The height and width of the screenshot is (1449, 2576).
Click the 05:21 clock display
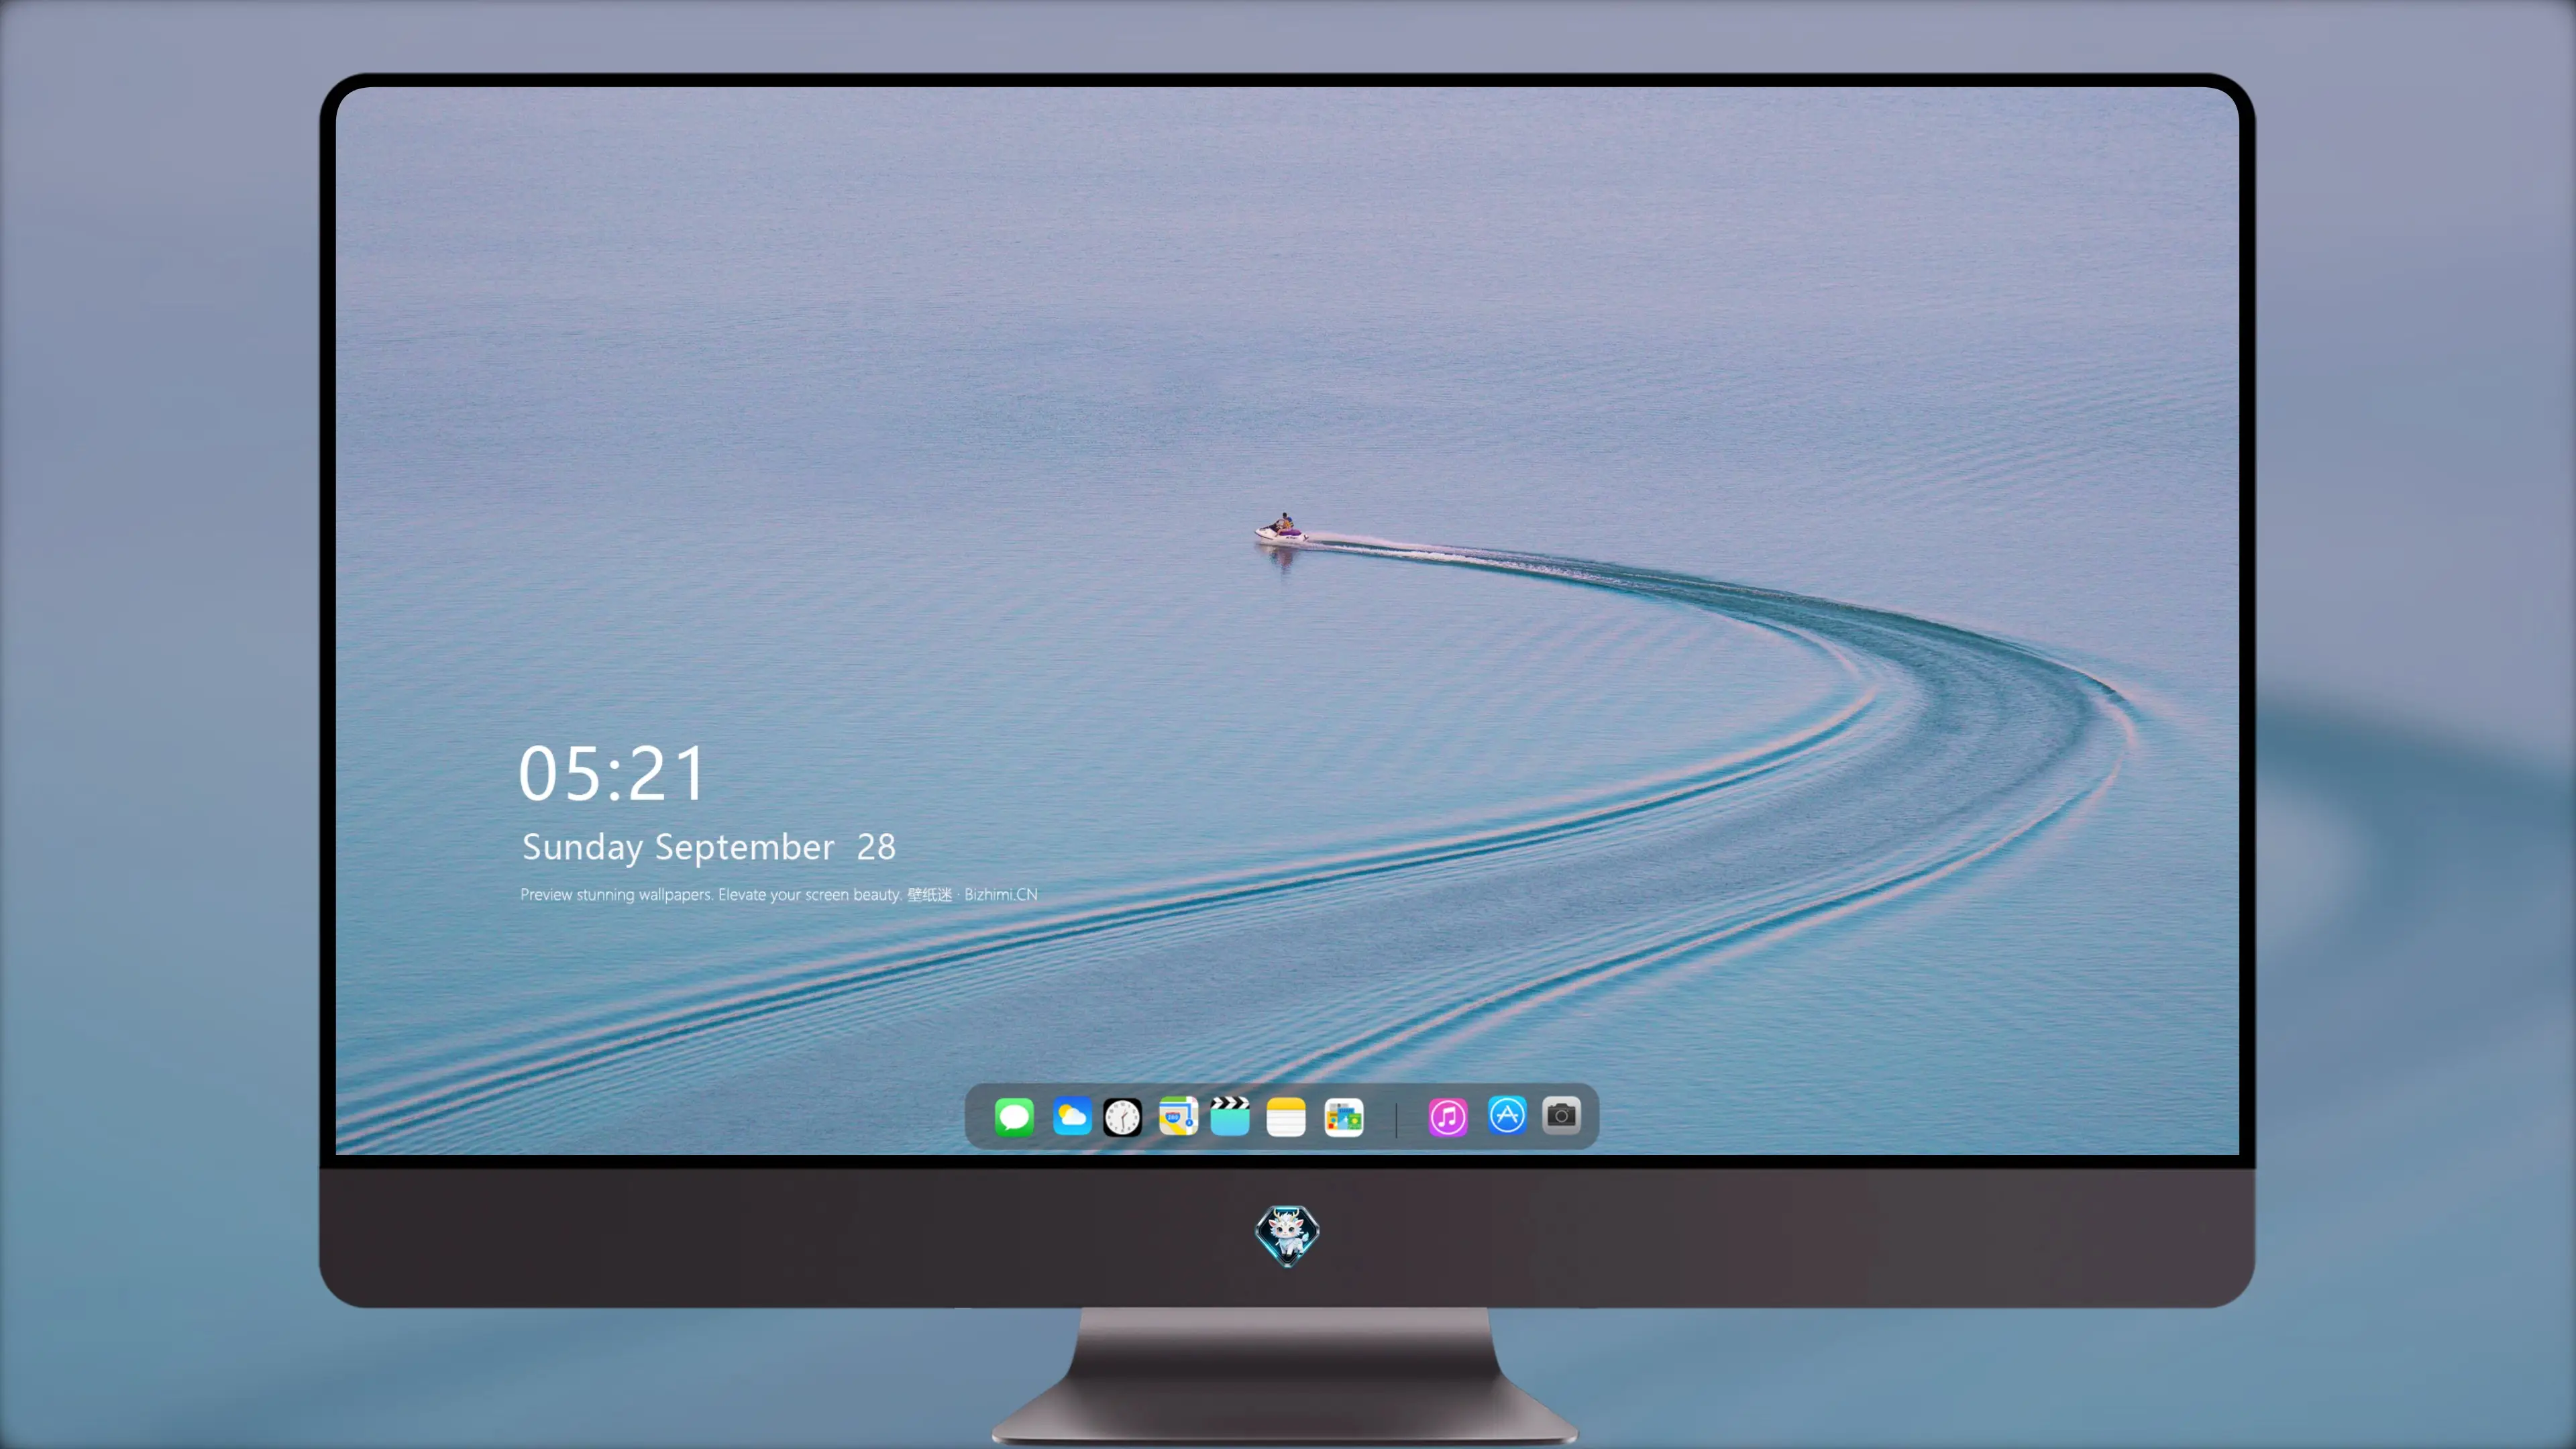tap(611, 774)
